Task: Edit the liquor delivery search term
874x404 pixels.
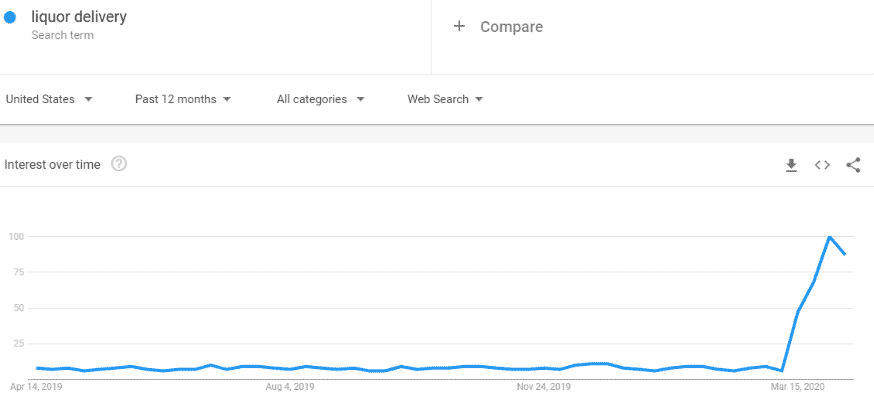Action: (x=79, y=17)
